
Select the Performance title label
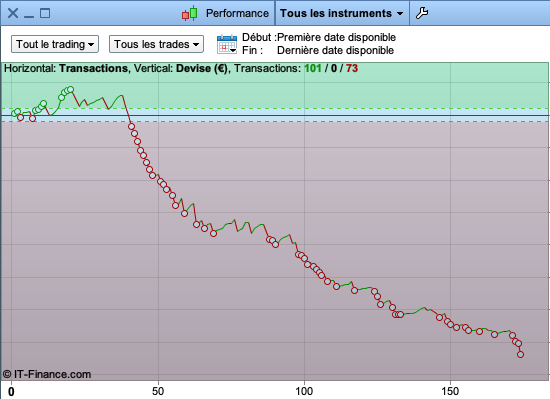click(x=237, y=13)
